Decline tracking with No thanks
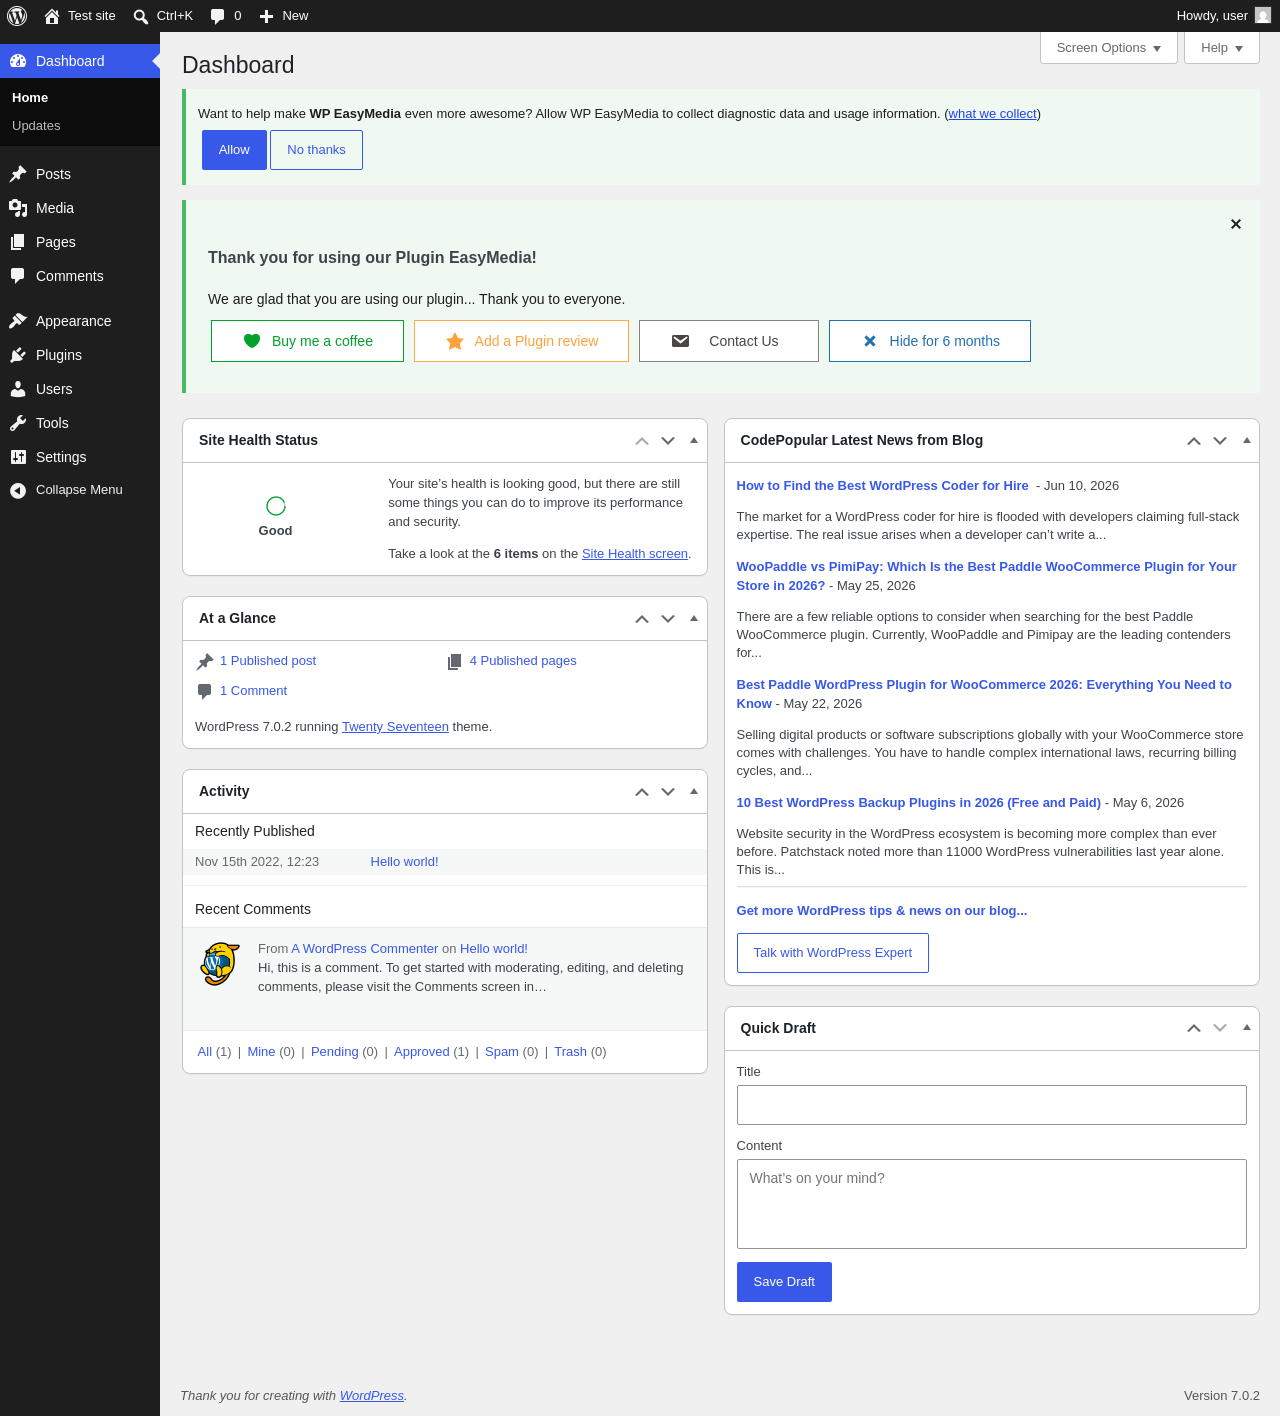The image size is (1280, 1416). click(x=316, y=150)
